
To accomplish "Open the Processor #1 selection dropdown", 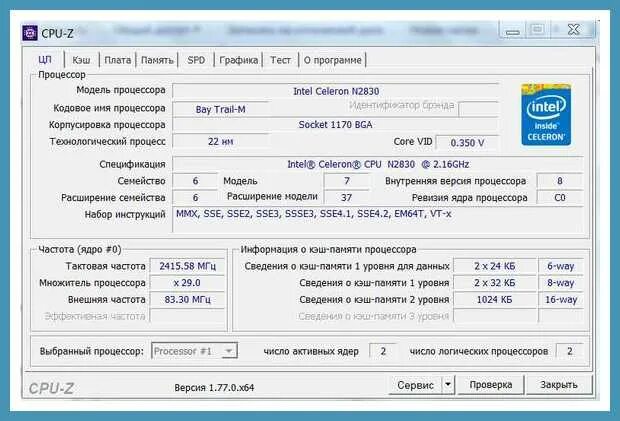I will click(x=194, y=351).
